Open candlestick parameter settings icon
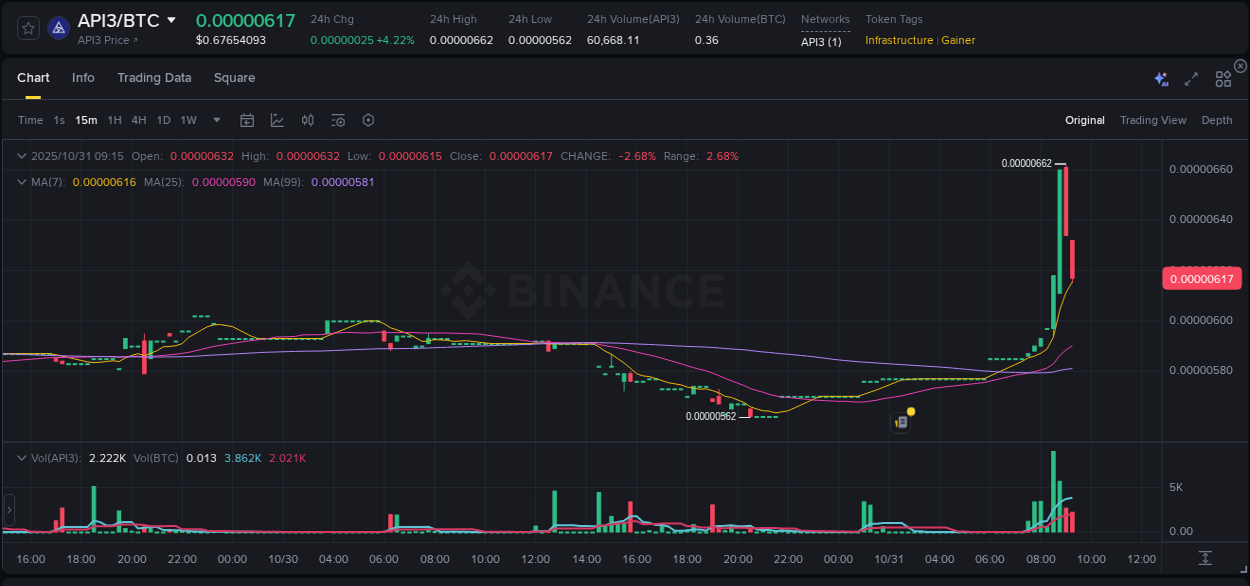This screenshot has width=1250, height=586. tap(307, 120)
